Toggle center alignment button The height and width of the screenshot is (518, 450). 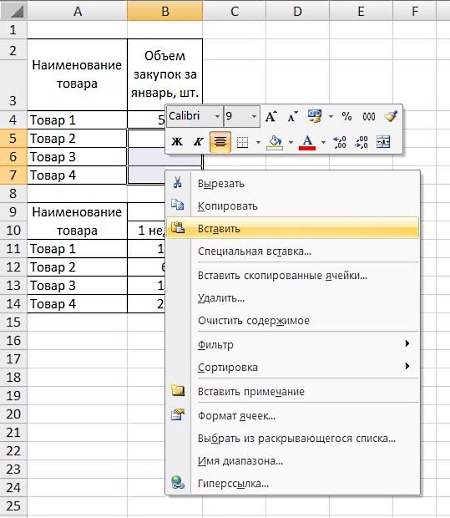click(x=220, y=142)
